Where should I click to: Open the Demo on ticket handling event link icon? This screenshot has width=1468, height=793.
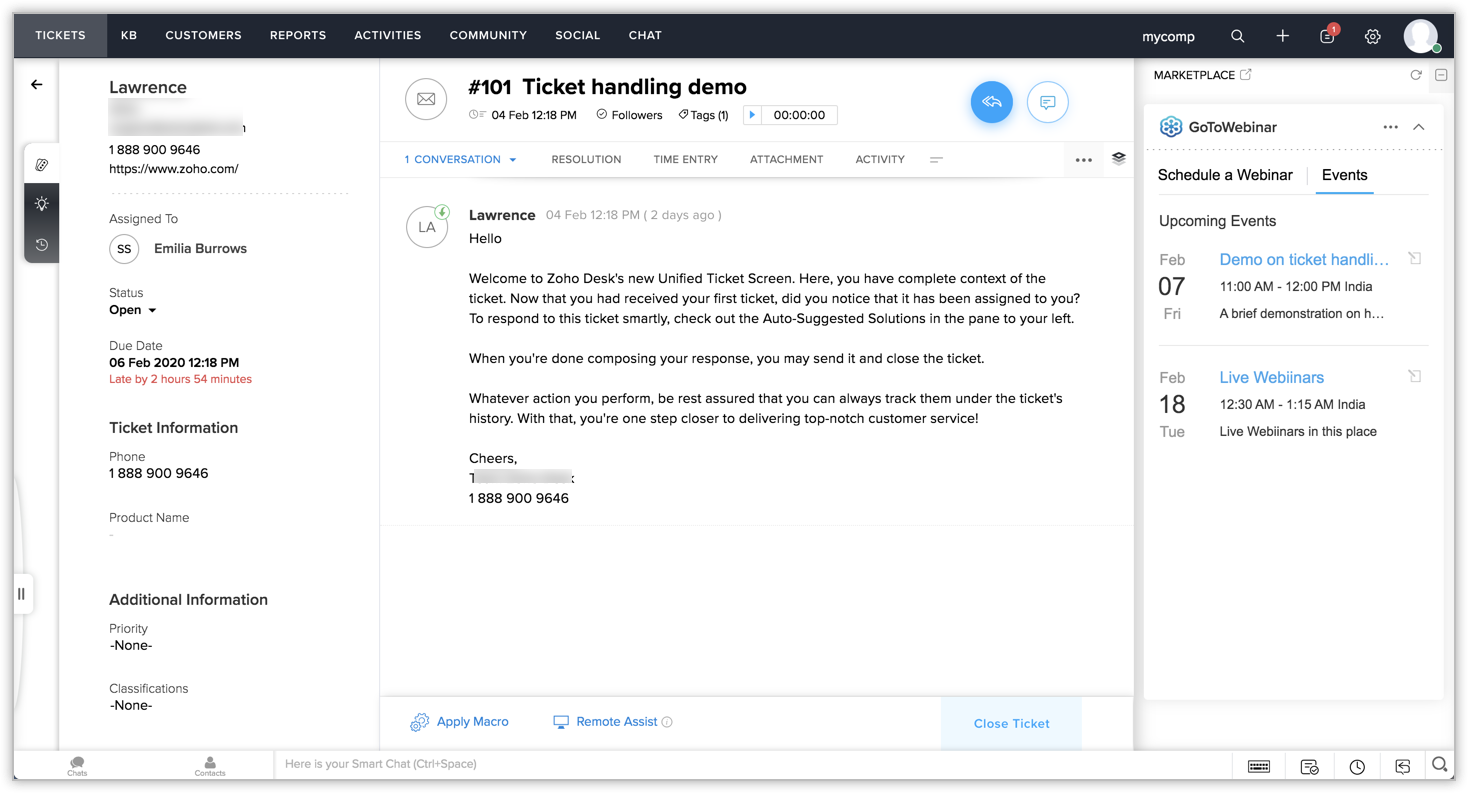coord(1415,259)
